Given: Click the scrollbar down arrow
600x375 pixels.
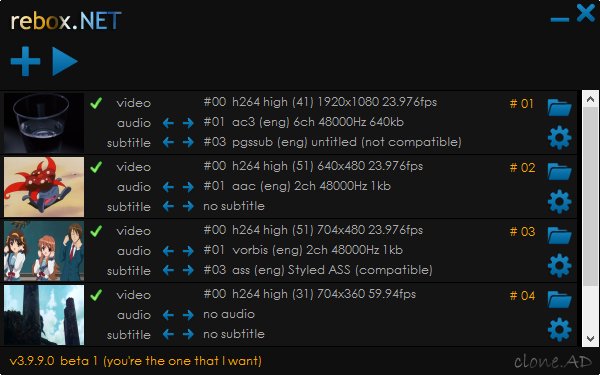Looking at the screenshot, I should tap(590, 339).
